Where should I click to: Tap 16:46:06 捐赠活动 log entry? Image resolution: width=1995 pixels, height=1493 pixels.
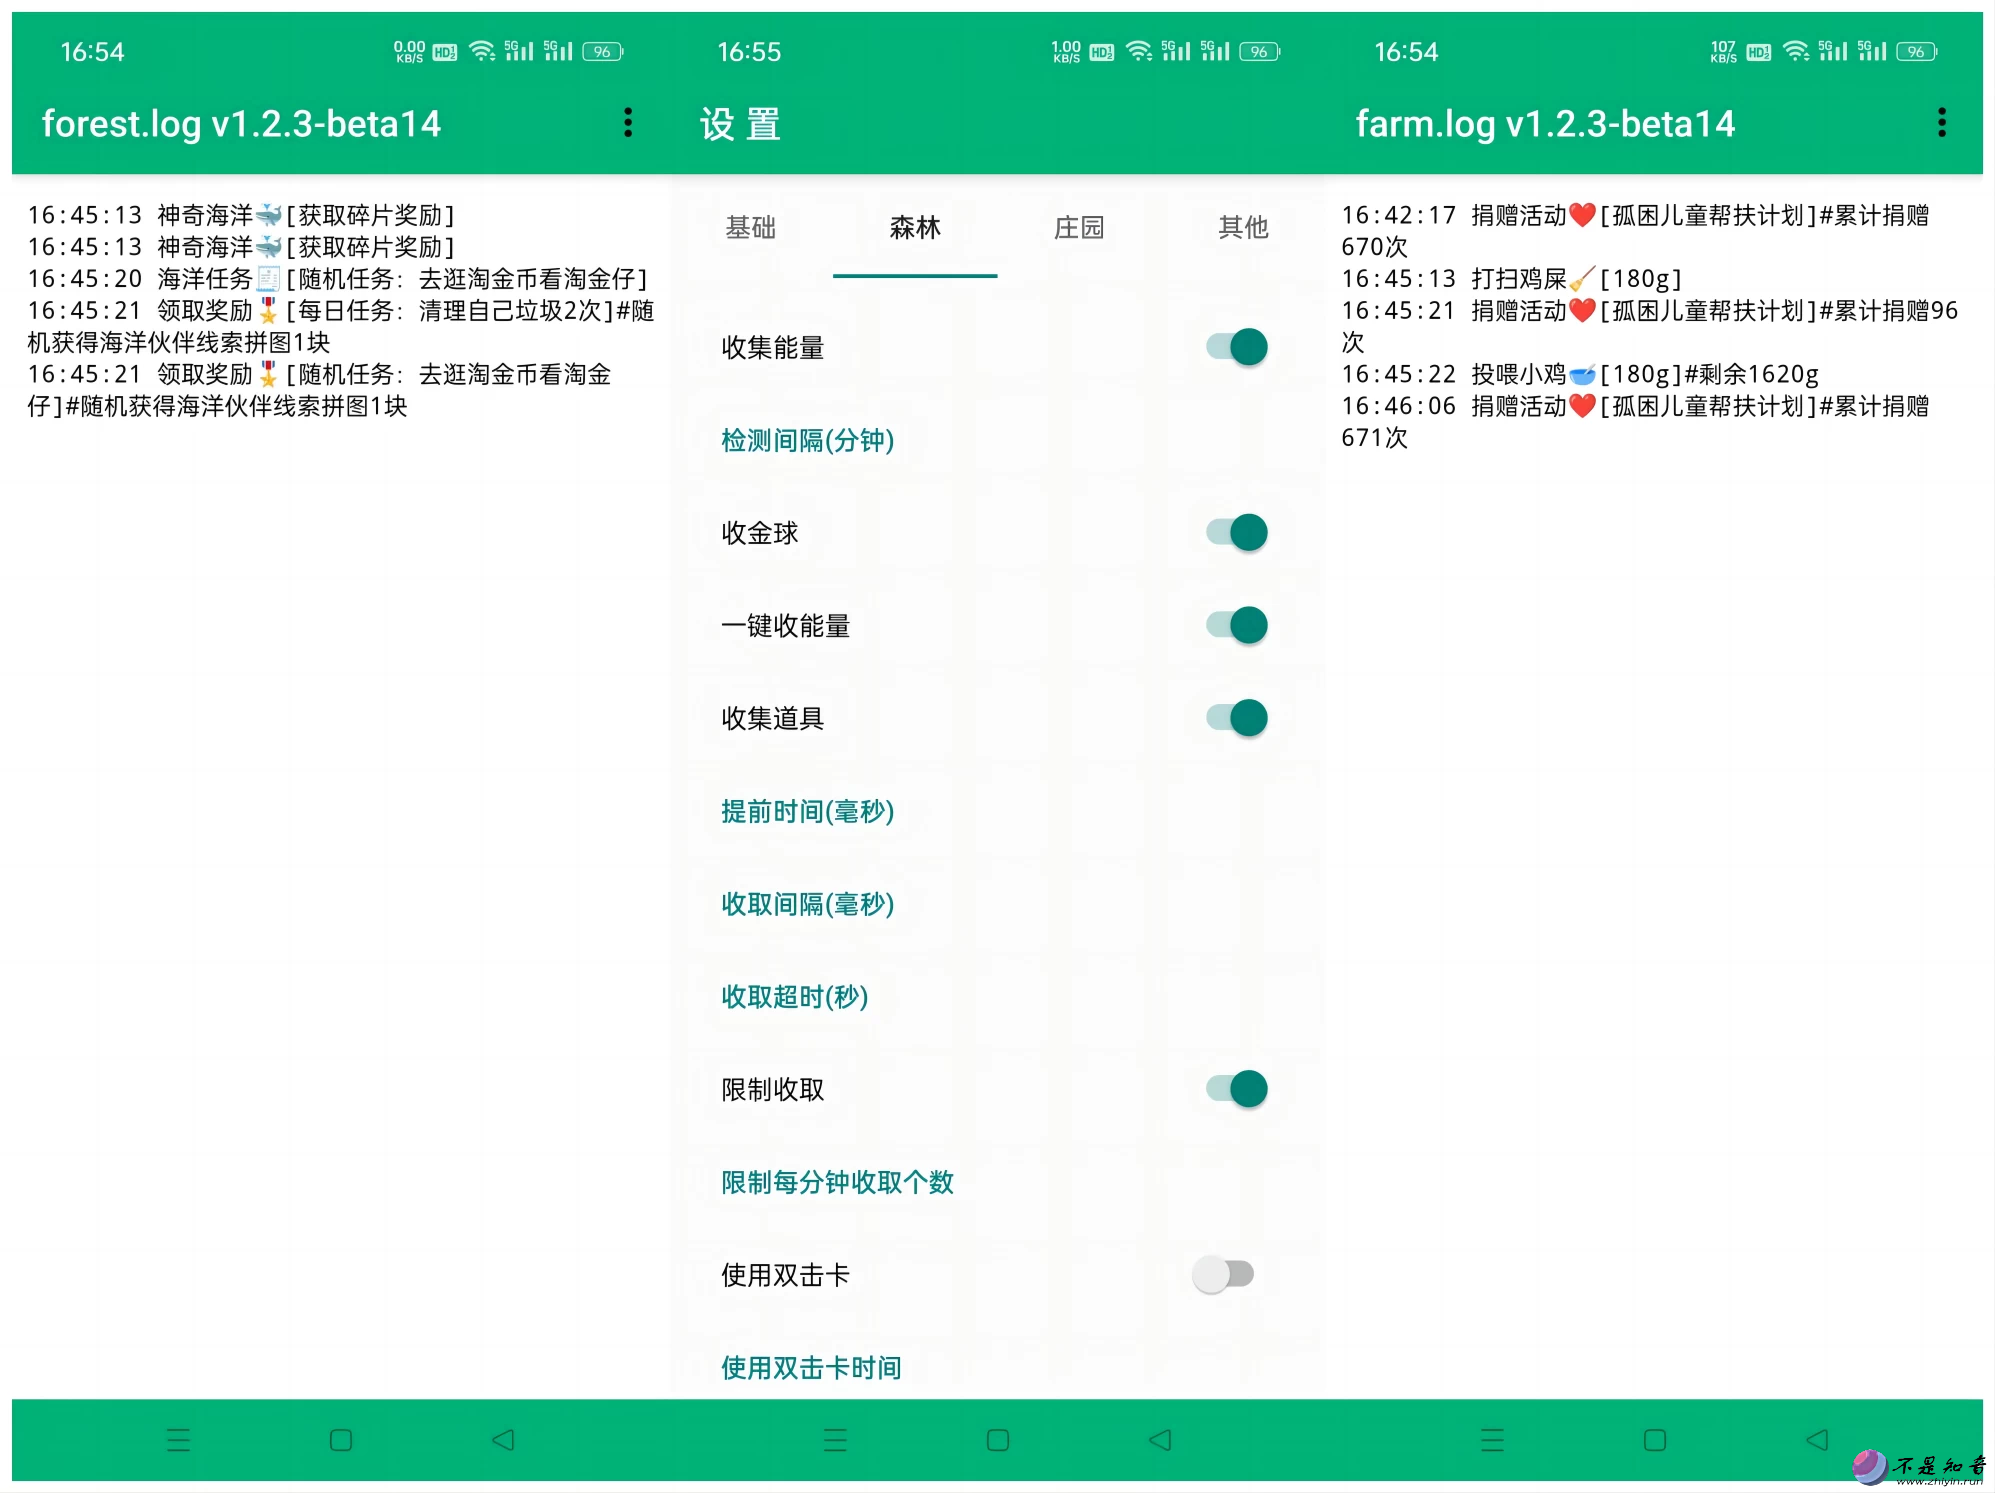[x=1635, y=421]
